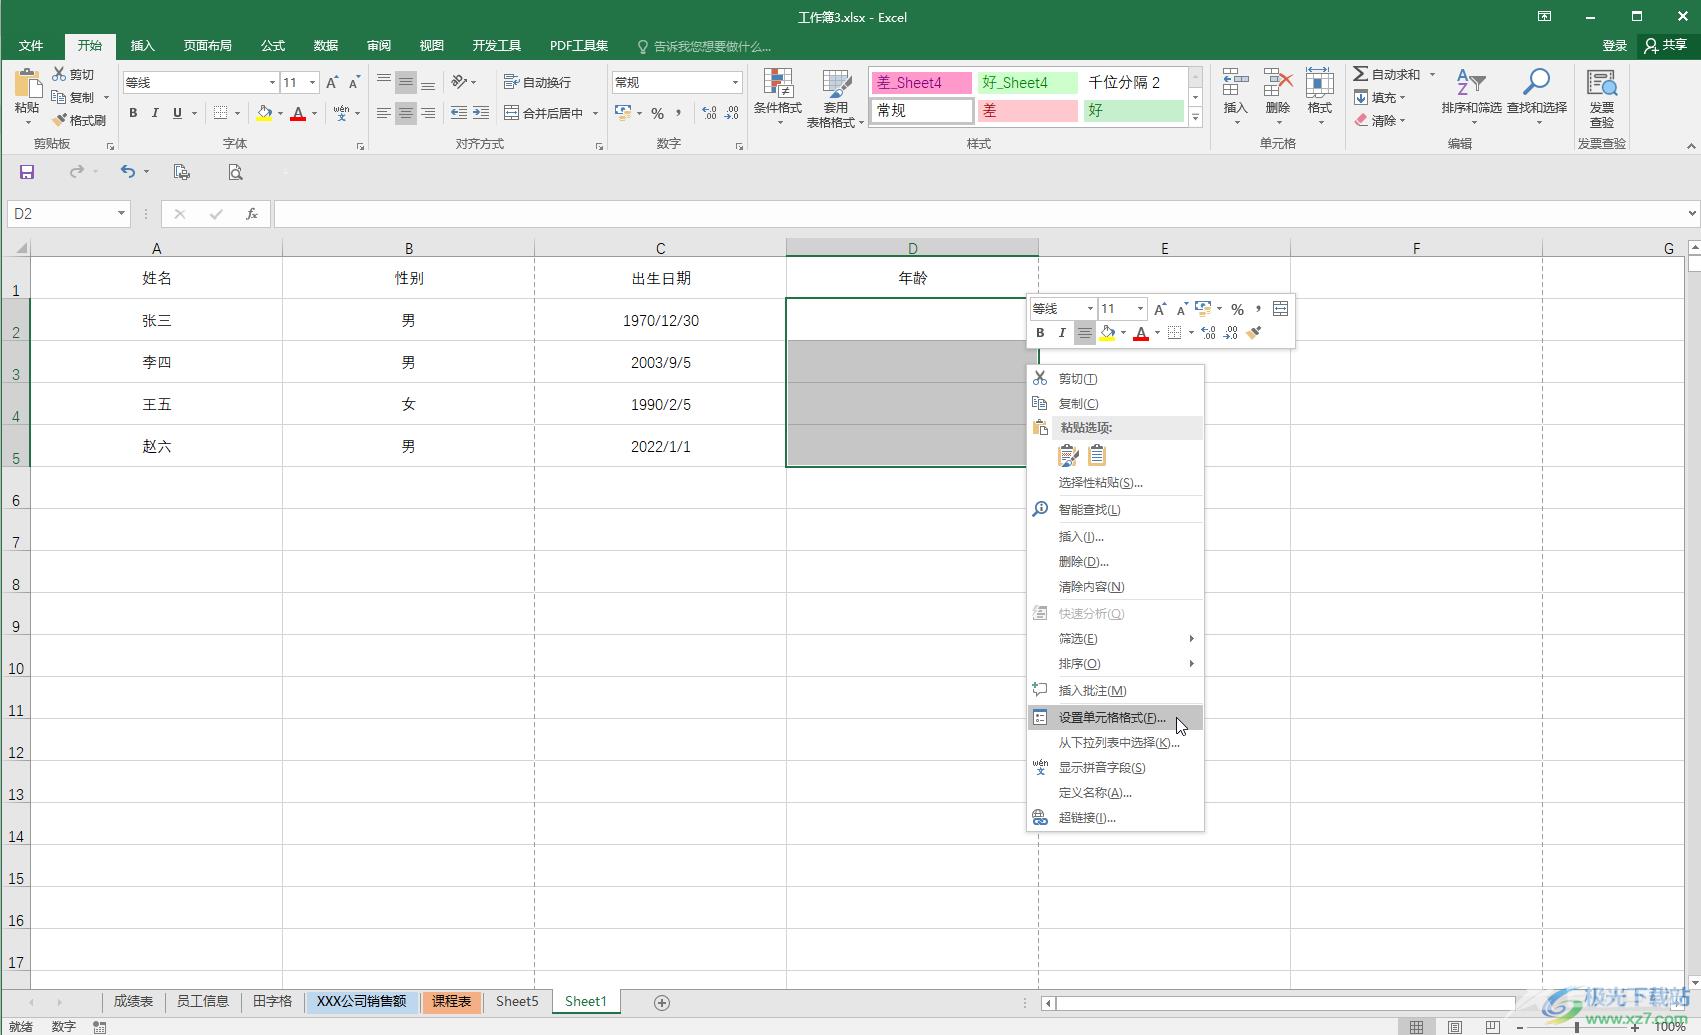Toggle italic in the mini toolbar
1701x1035 pixels.
pos(1062,333)
